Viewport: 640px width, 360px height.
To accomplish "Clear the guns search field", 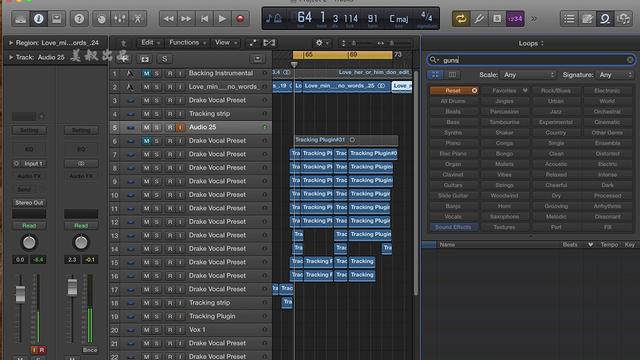I will [x=630, y=60].
